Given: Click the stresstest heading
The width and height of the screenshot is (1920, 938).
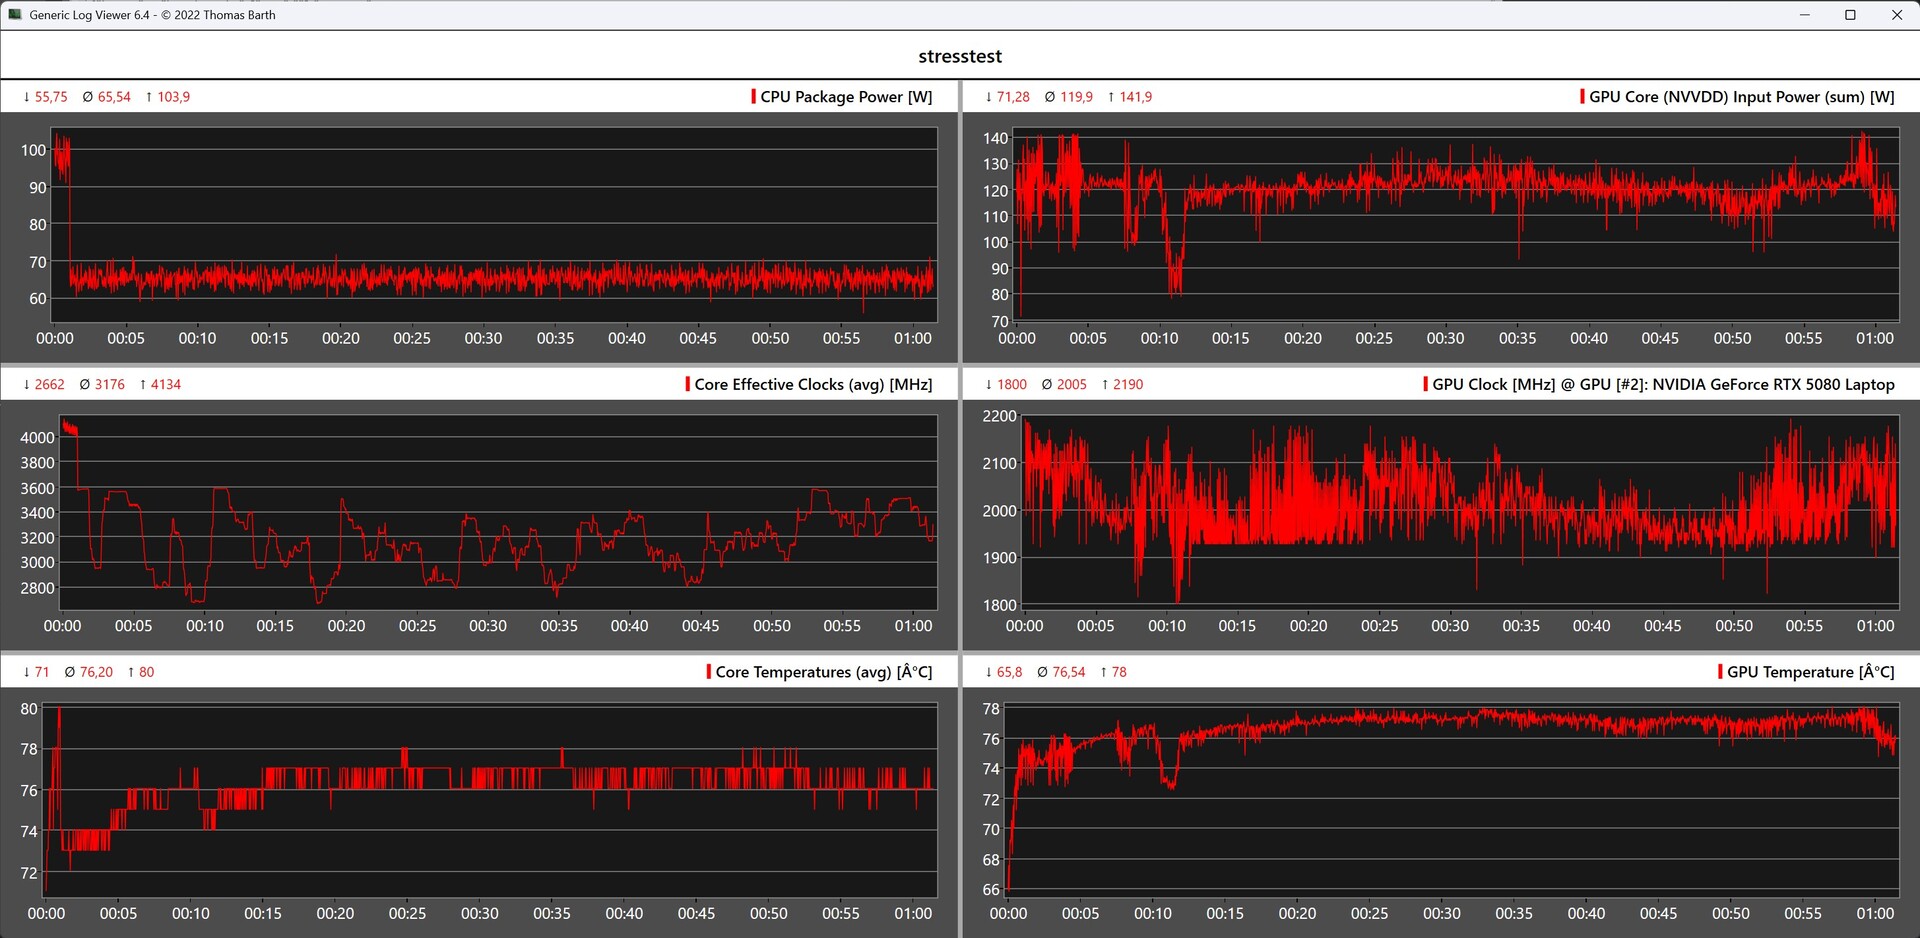Looking at the screenshot, I should [x=960, y=57].
